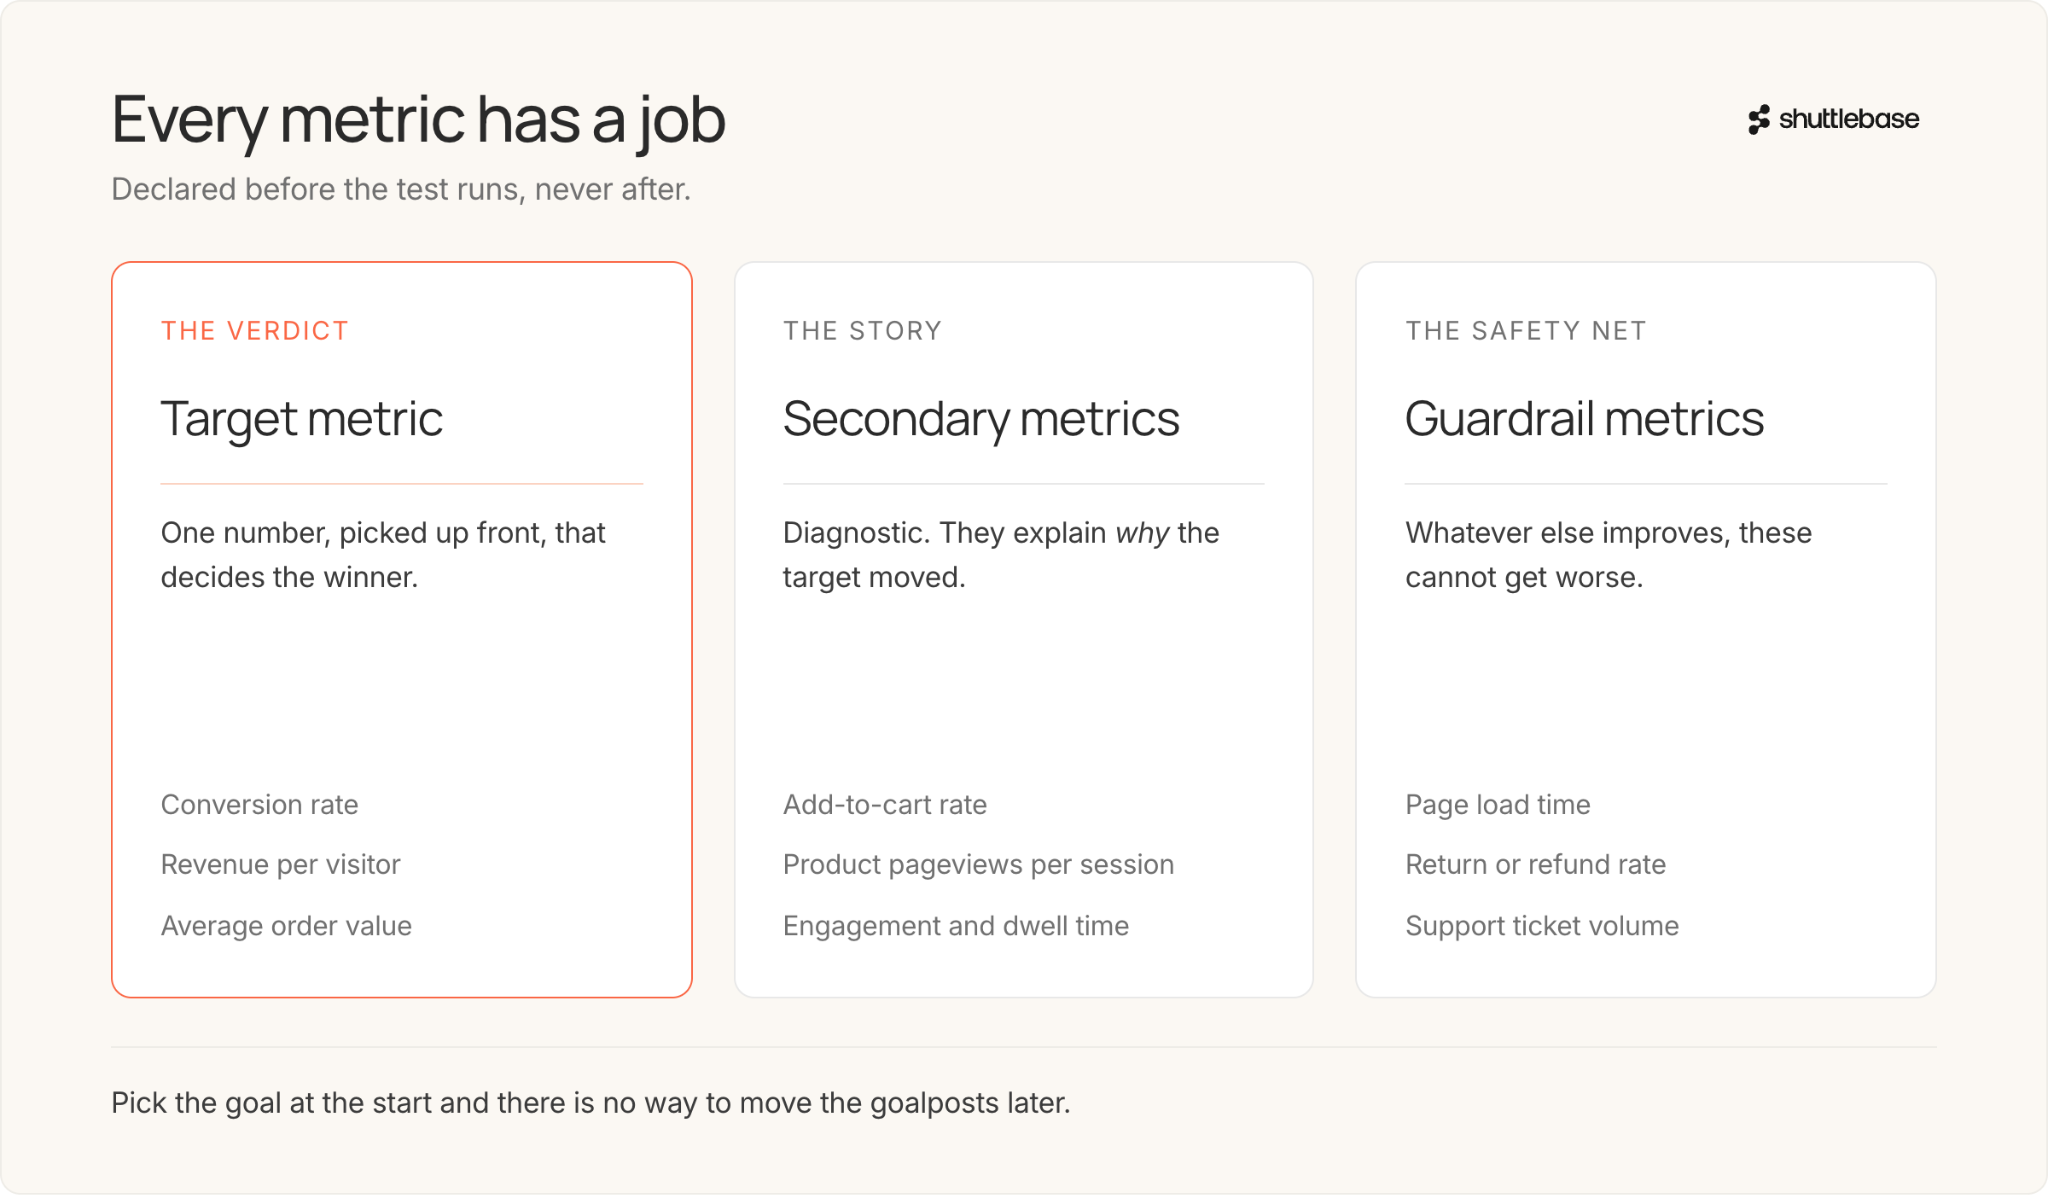
Task: Click THE STORY label
Action: (x=862, y=331)
